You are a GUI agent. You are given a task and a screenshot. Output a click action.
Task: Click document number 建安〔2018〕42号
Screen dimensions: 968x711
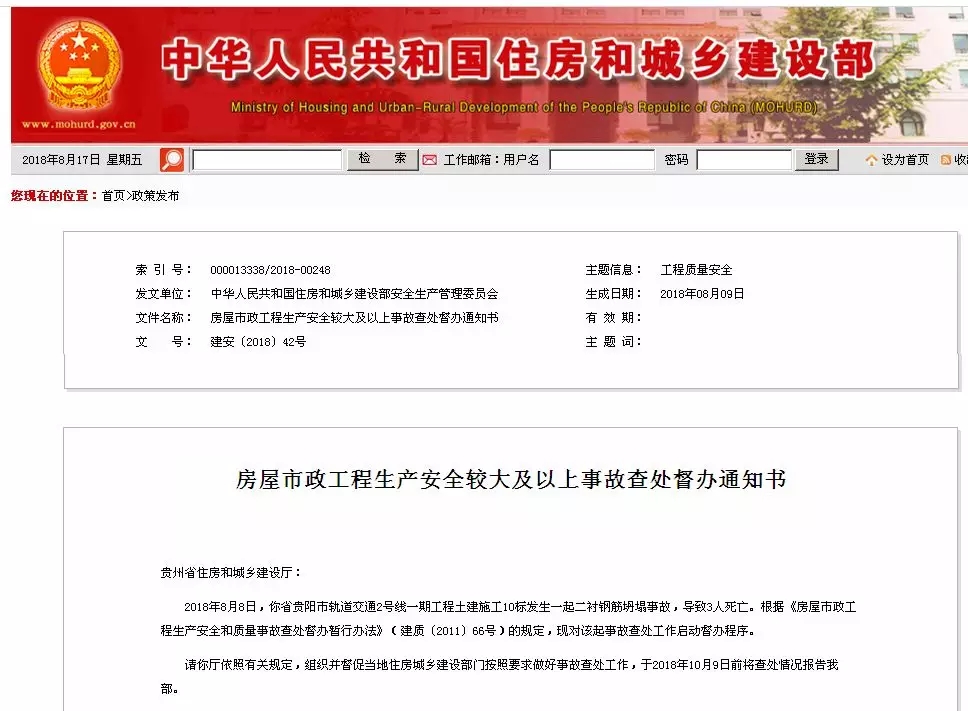tap(258, 342)
